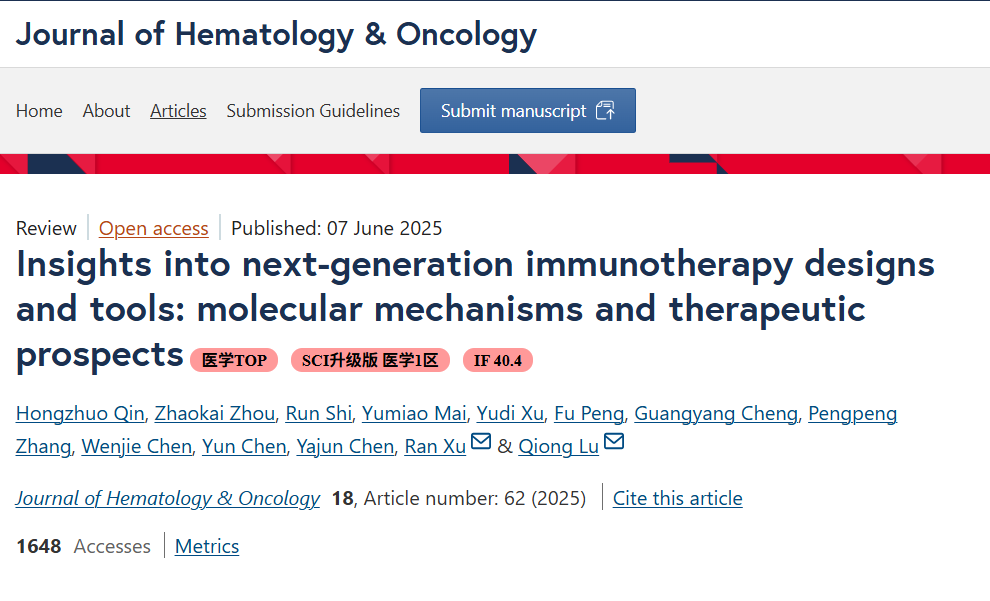Go to the About page
990x601 pixels.
pyautogui.click(x=106, y=111)
